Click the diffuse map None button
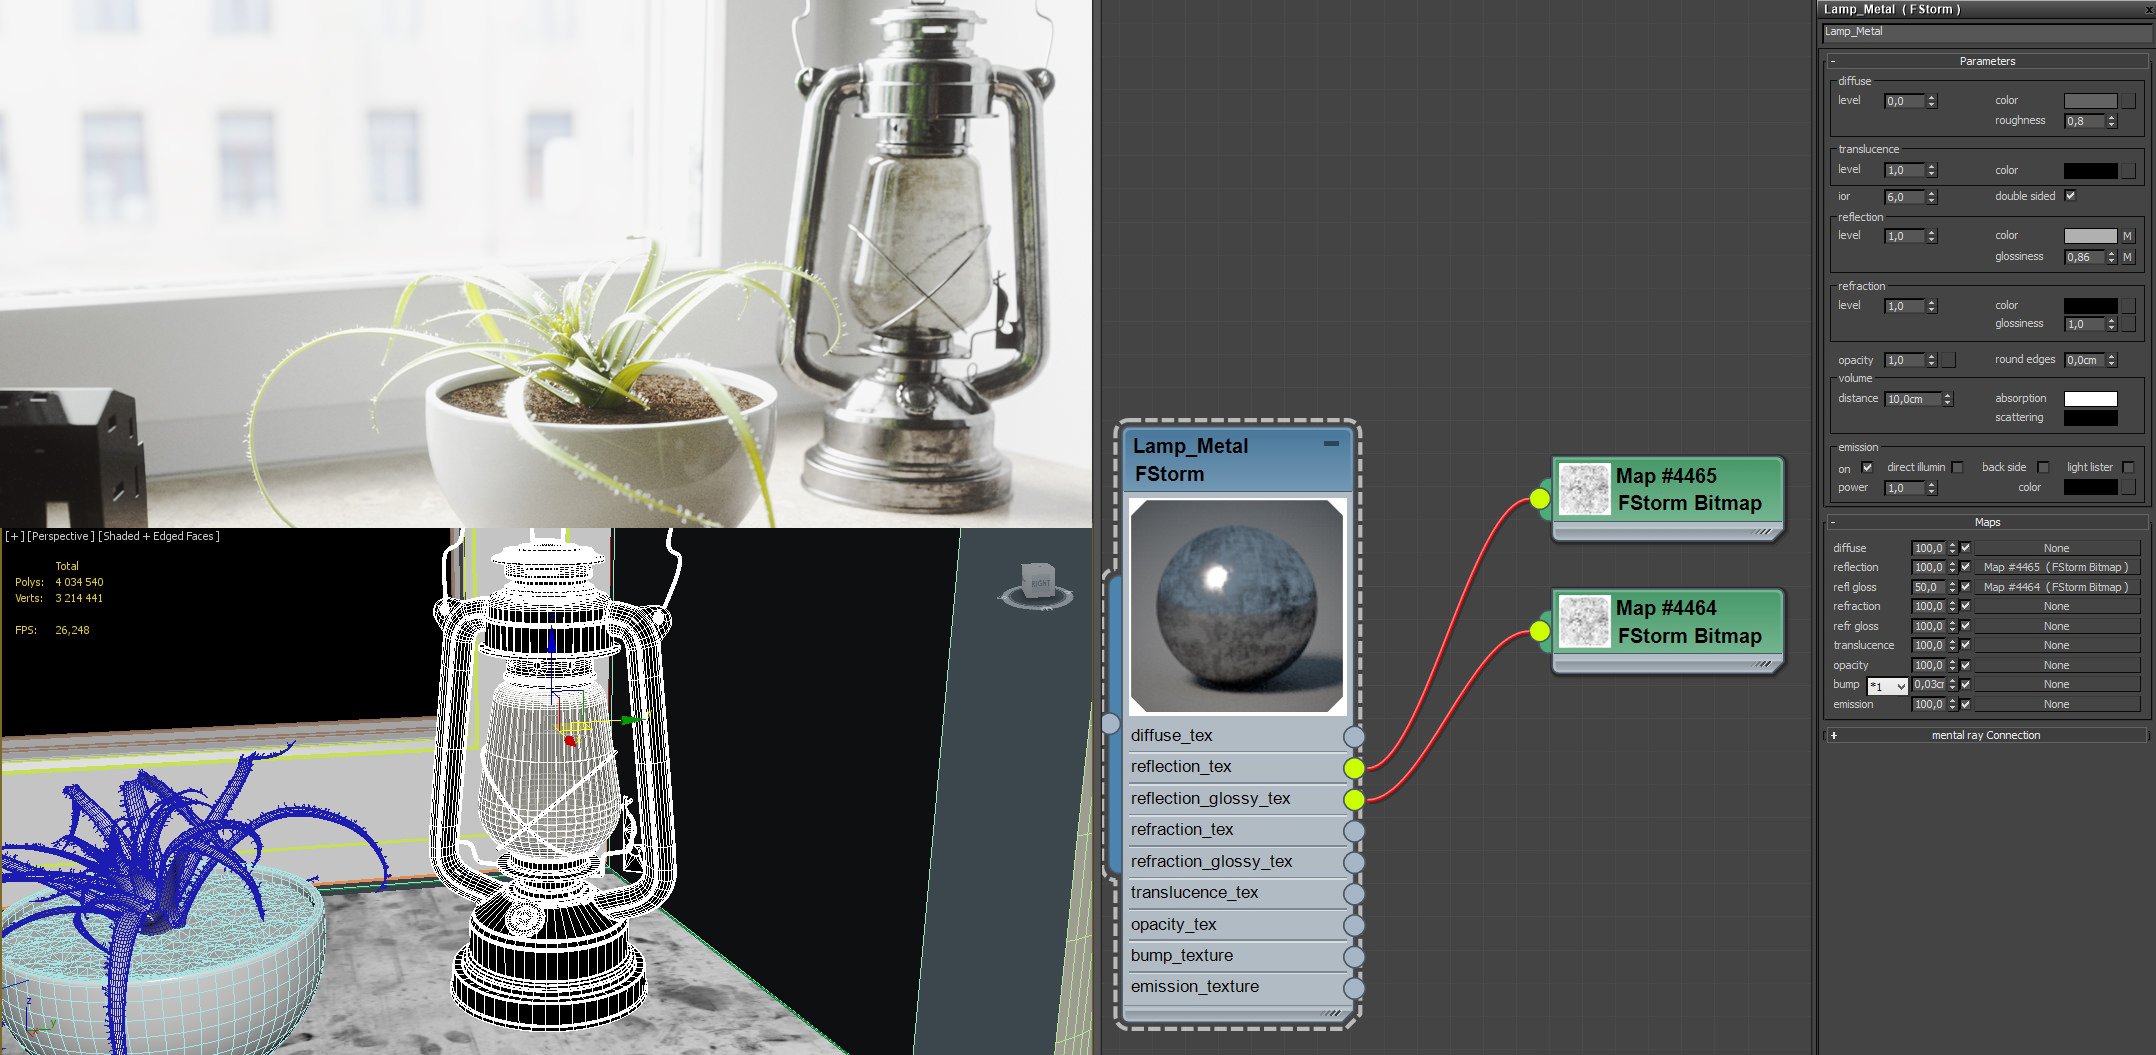Viewport: 2156px width, 1055px height. [x=2055, y=548]
